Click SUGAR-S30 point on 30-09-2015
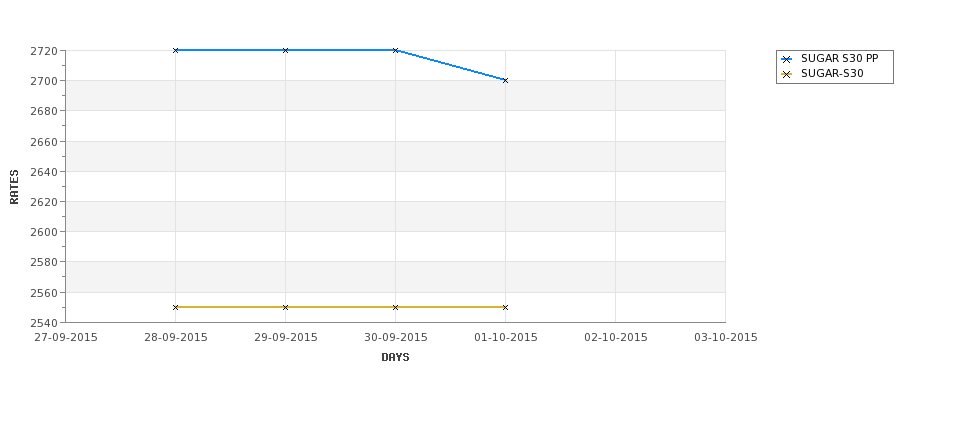The width and height of the screenshot is (975, 429). coord(395,307)
